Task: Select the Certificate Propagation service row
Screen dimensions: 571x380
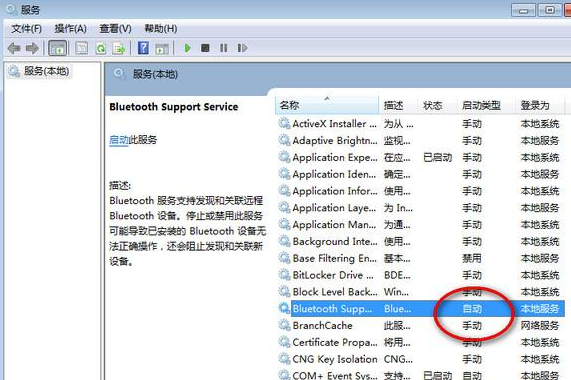Action: tap(420, 343)
